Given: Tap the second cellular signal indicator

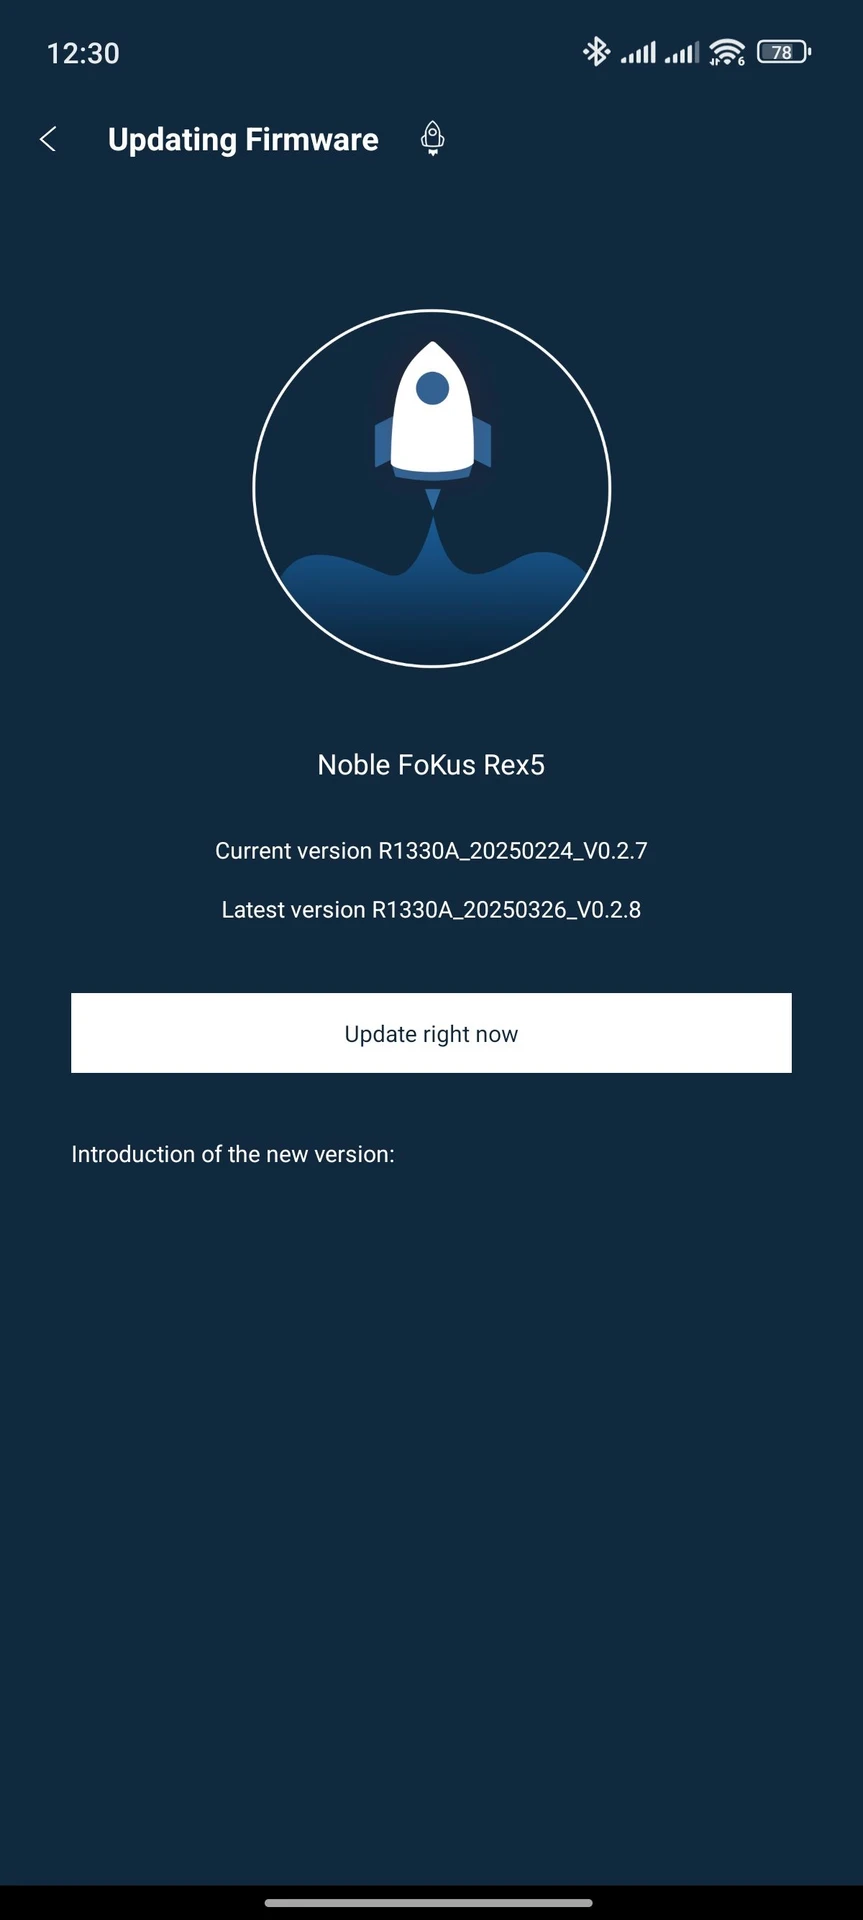Looking at the screenshot, I should click(681, 52).
